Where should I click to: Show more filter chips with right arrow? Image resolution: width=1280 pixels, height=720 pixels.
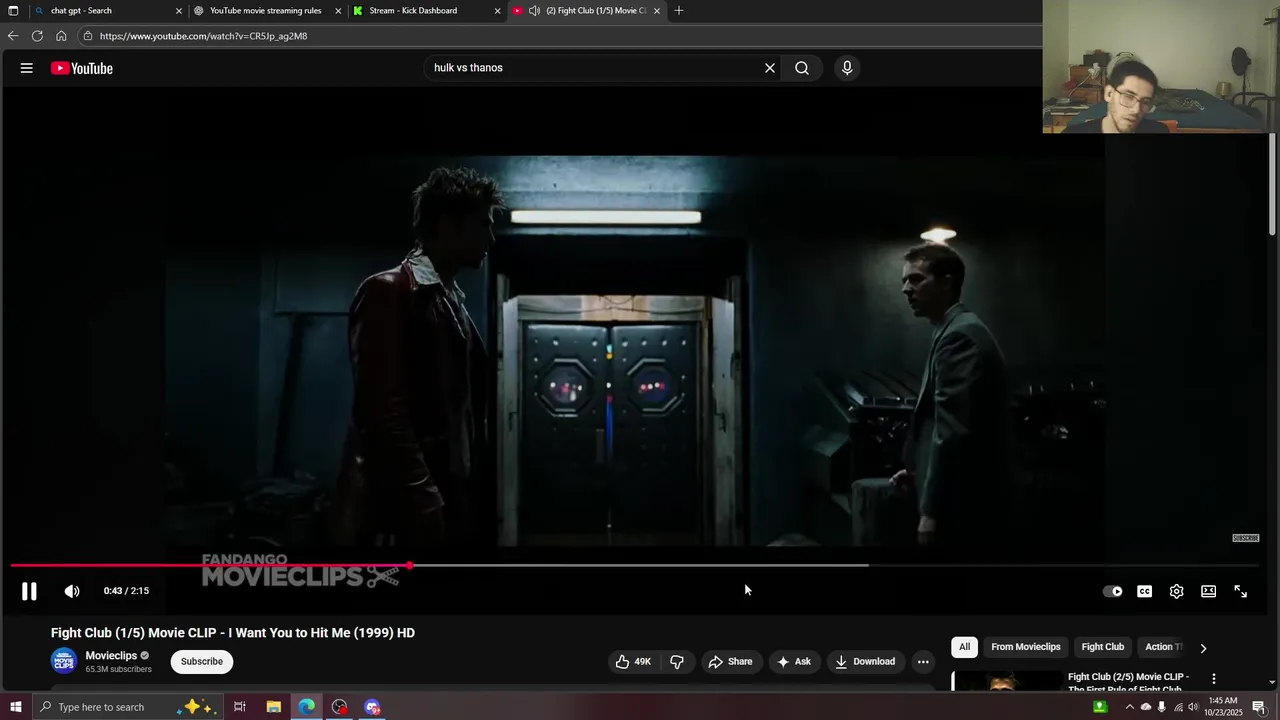[x=1203, y=648]
